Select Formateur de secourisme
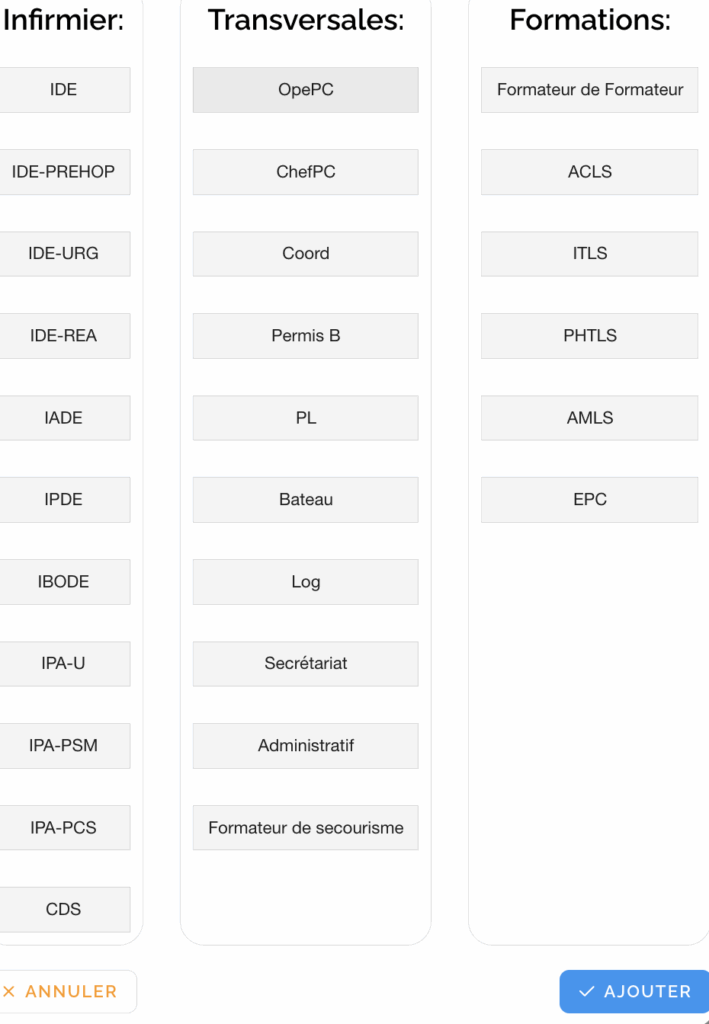Screen dimensions: 709x1024 coord(305,828)
